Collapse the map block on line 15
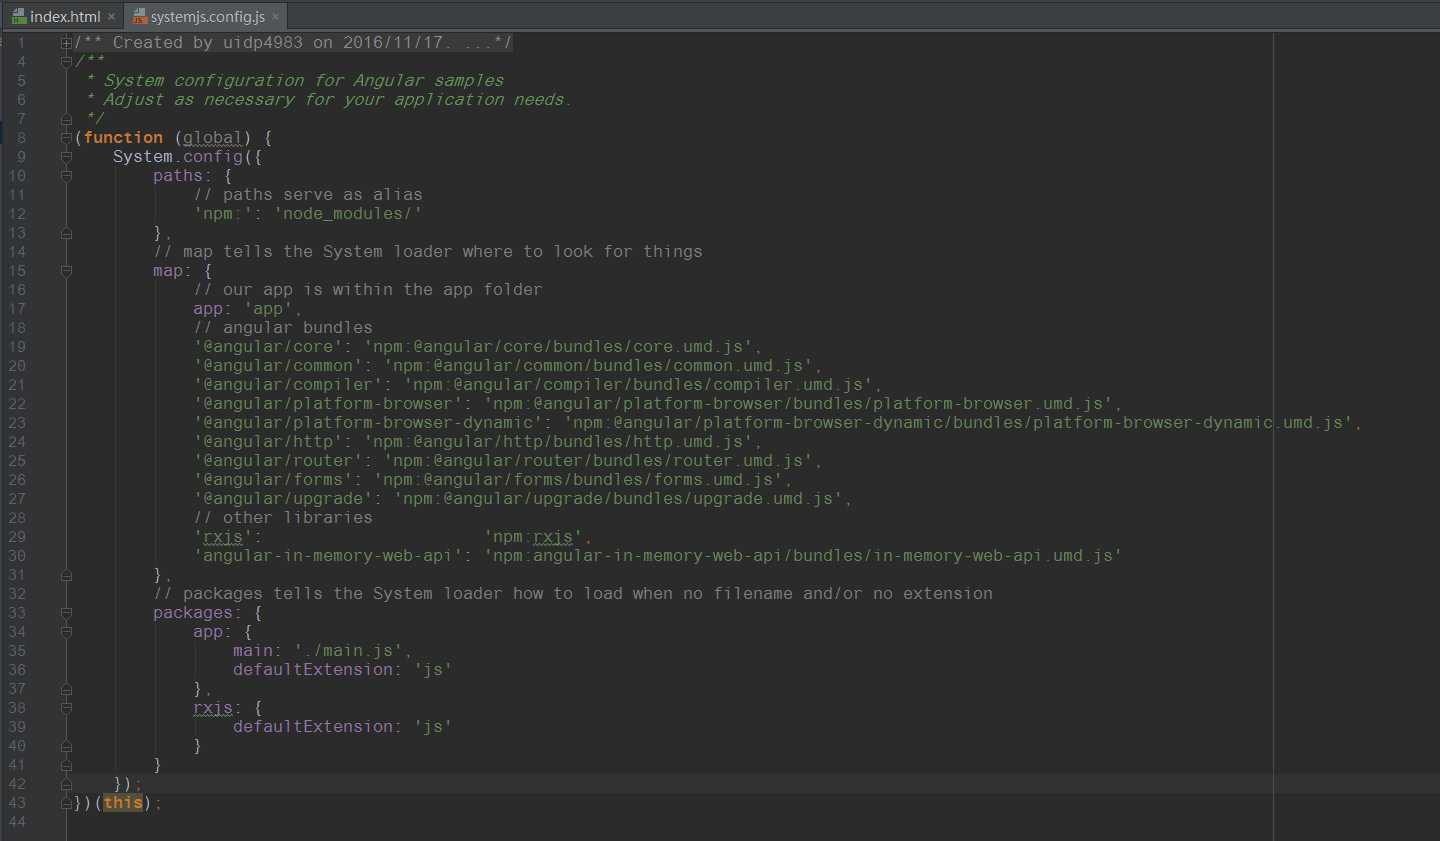 tap(66, 271)
